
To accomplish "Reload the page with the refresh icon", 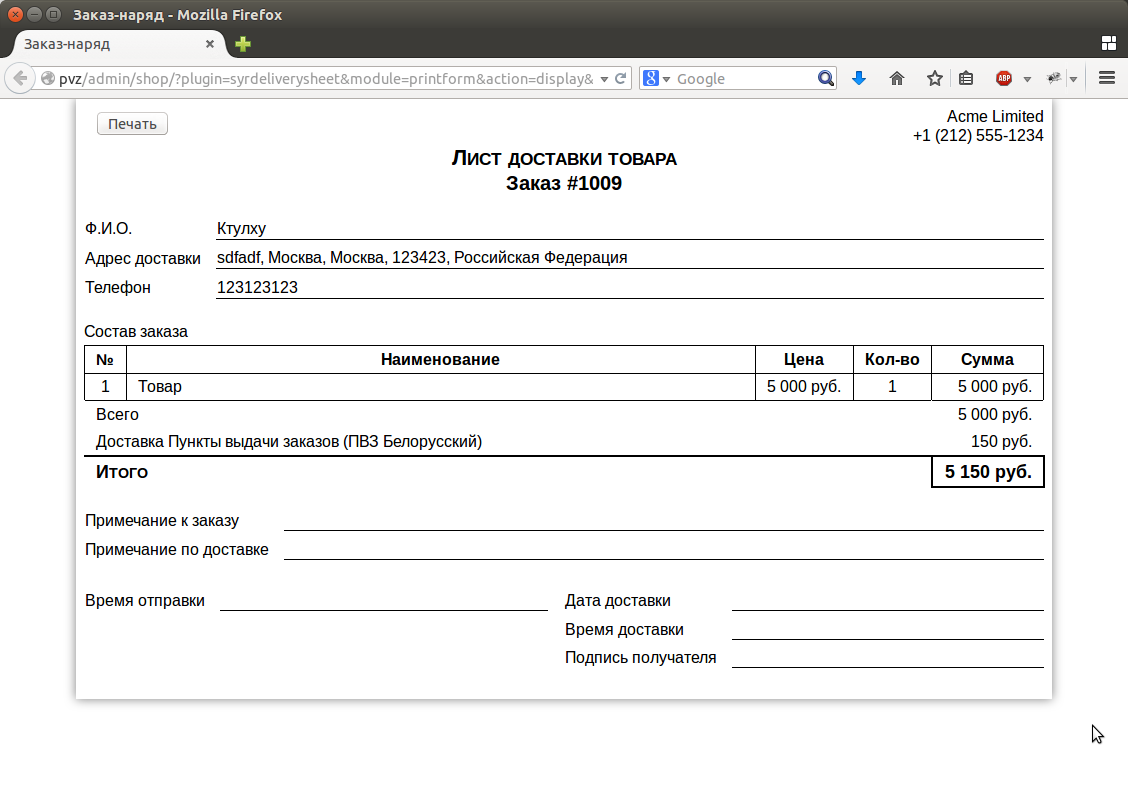I will pyautogui.click(x=621, y=78).
